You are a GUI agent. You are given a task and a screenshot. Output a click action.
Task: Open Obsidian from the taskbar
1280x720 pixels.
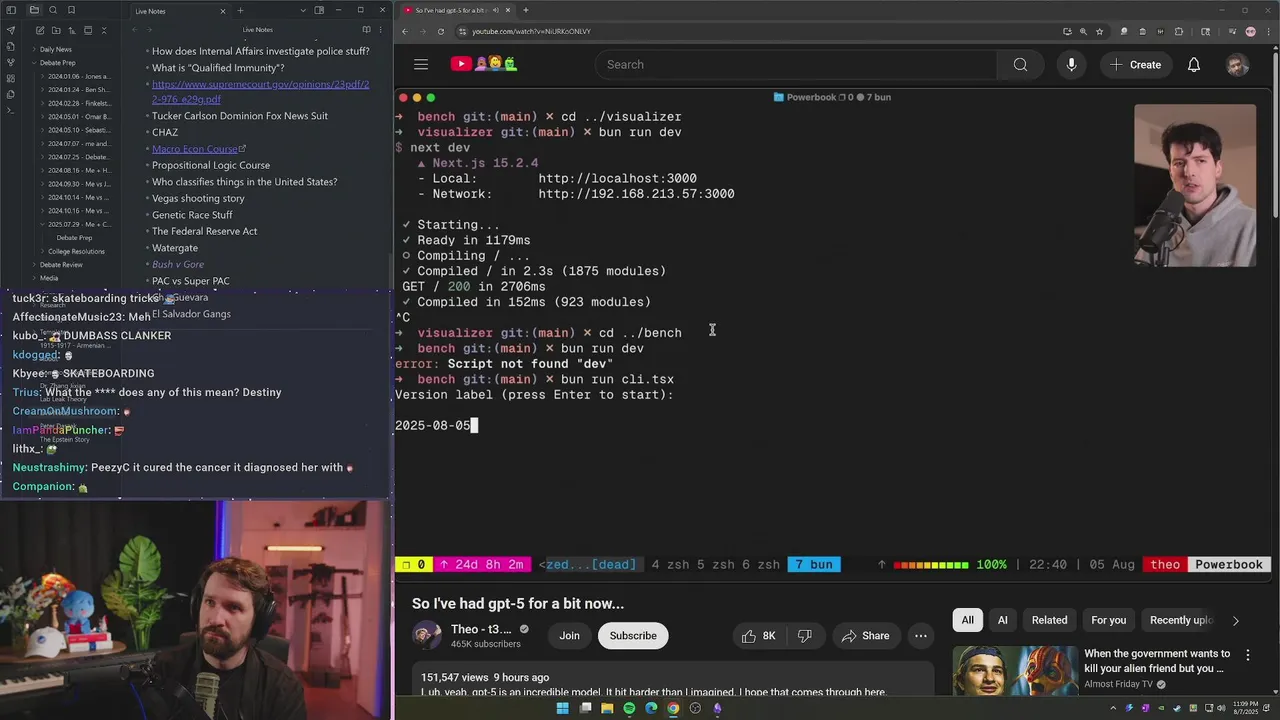[x=717, y=708]
